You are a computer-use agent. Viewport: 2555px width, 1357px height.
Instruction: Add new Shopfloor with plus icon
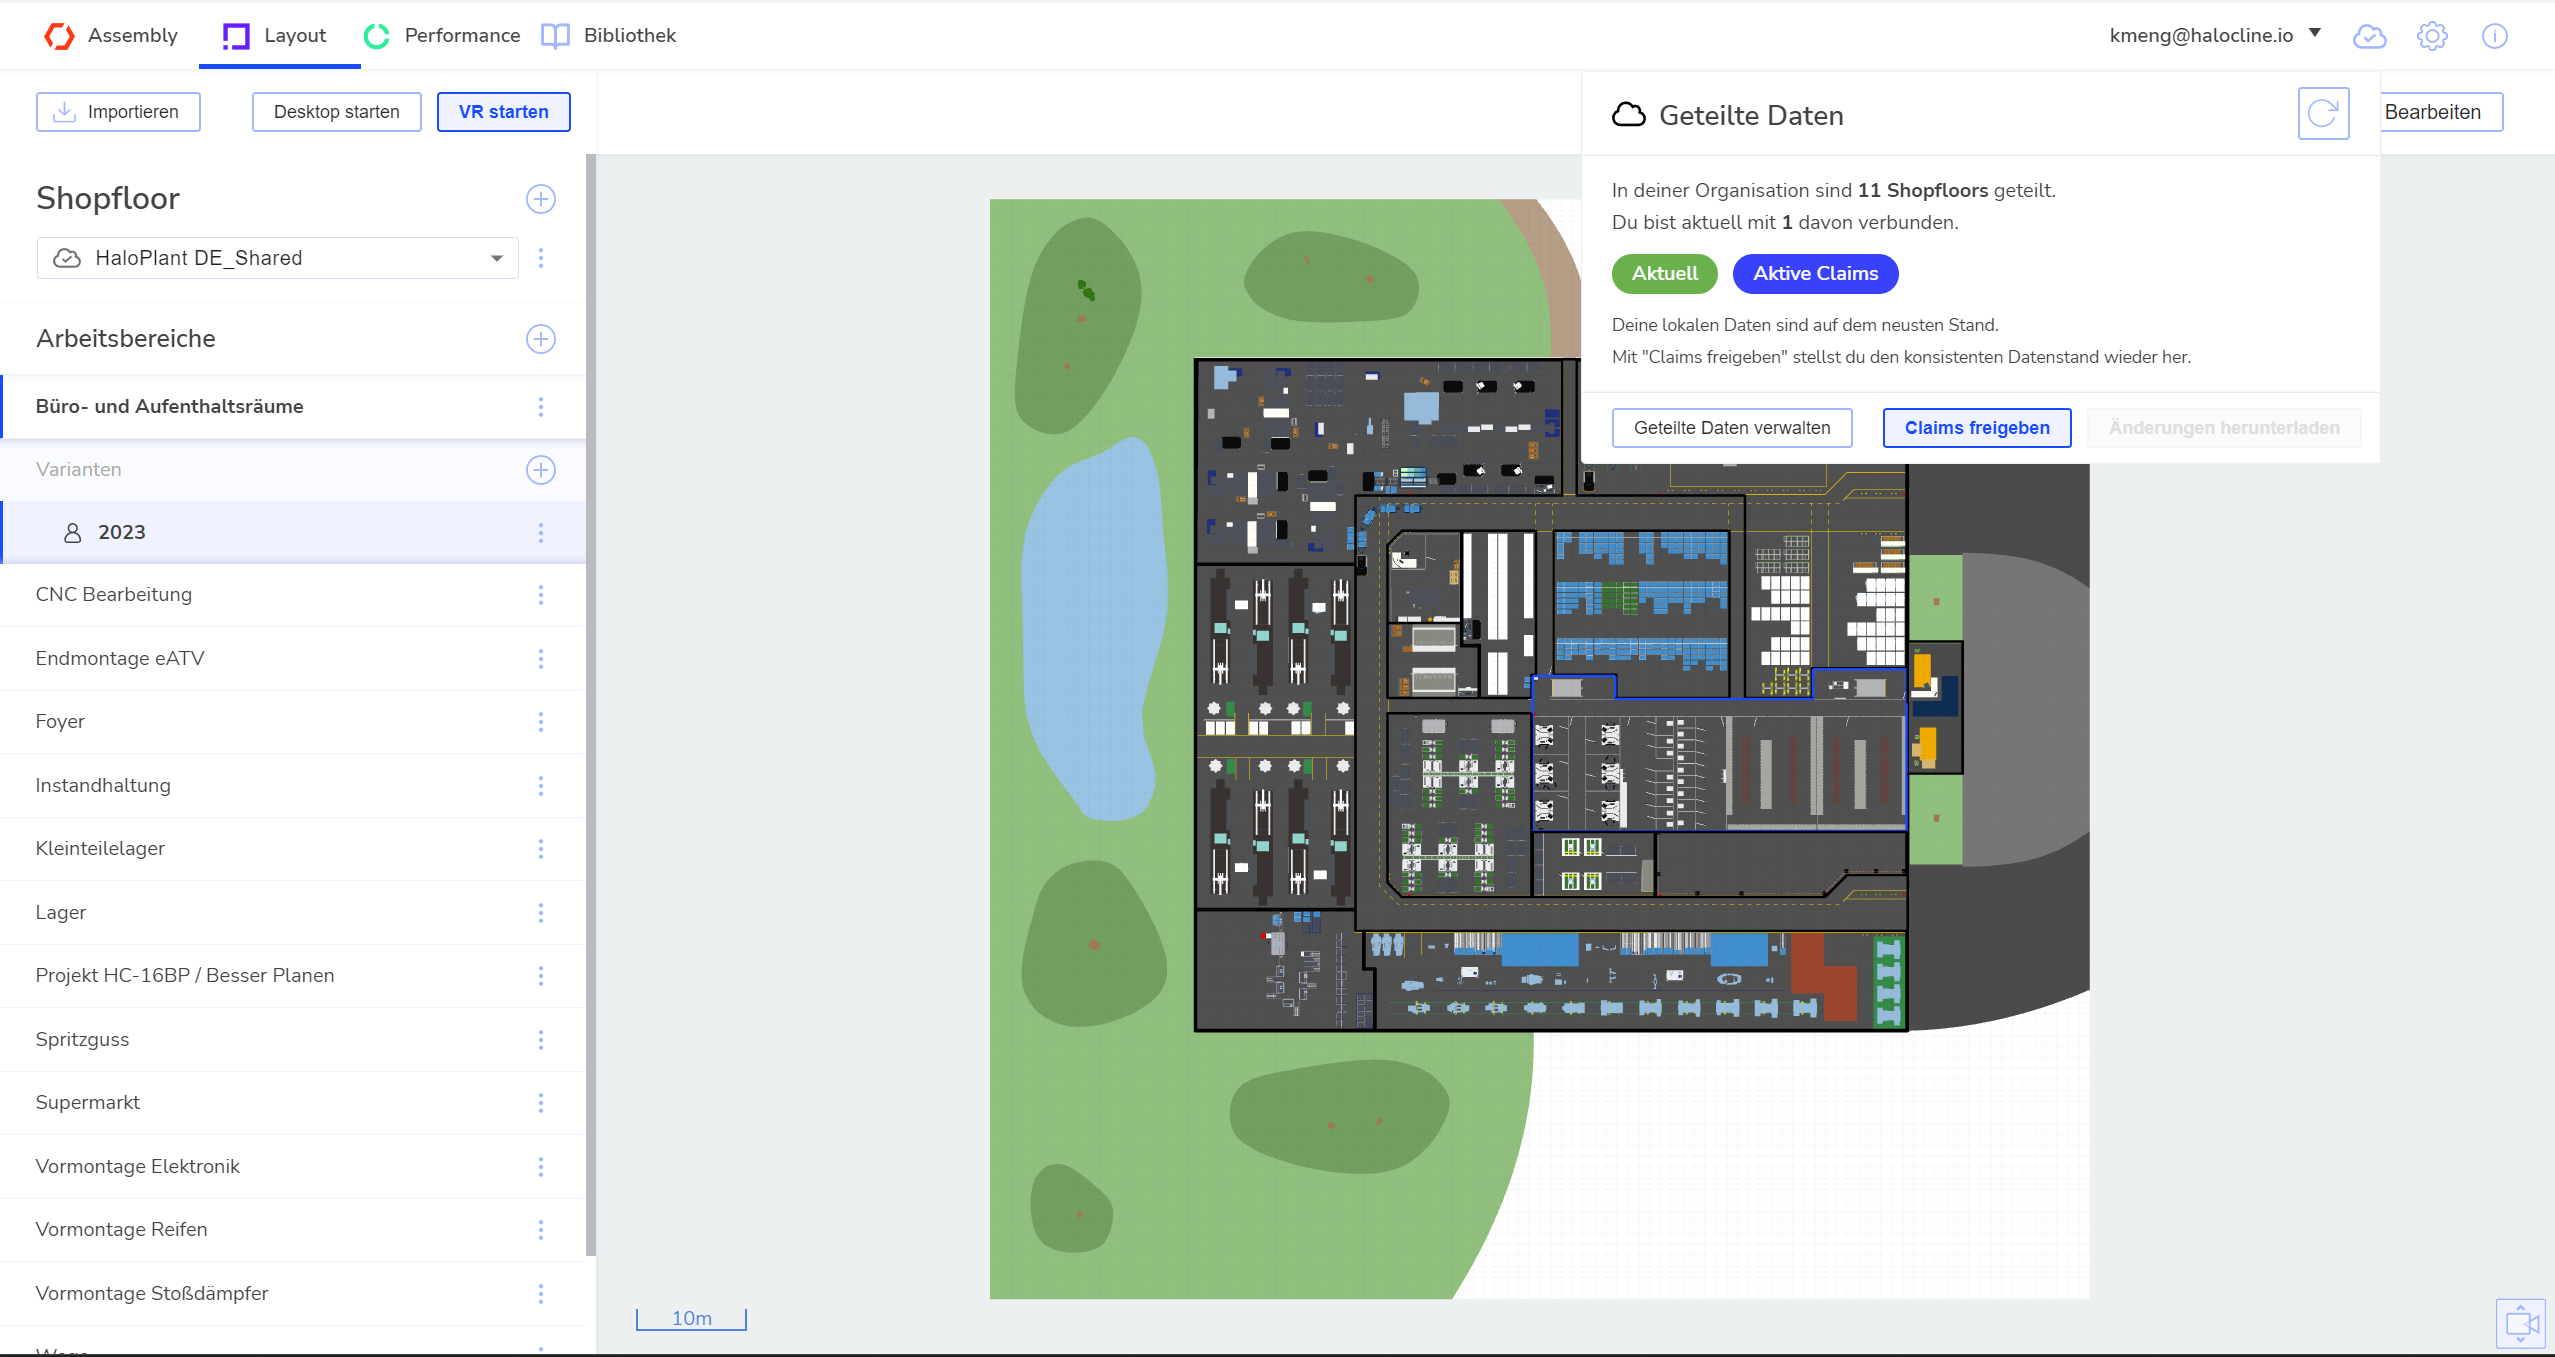541,199
